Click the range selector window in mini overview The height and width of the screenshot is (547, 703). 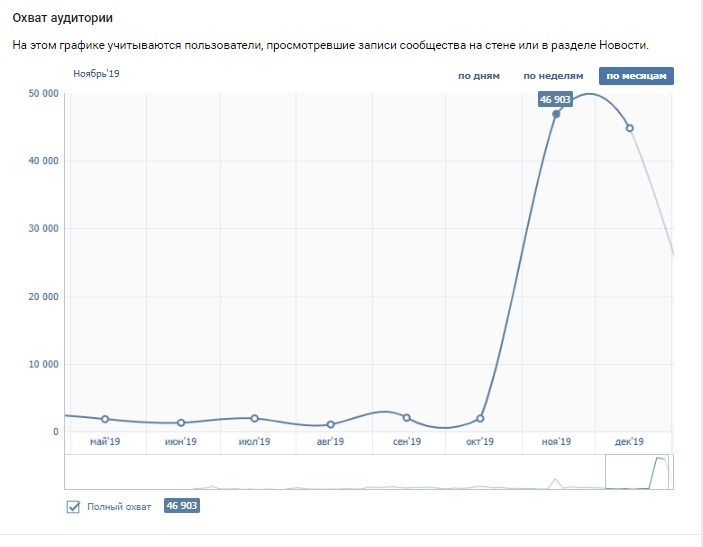point(637,472)
